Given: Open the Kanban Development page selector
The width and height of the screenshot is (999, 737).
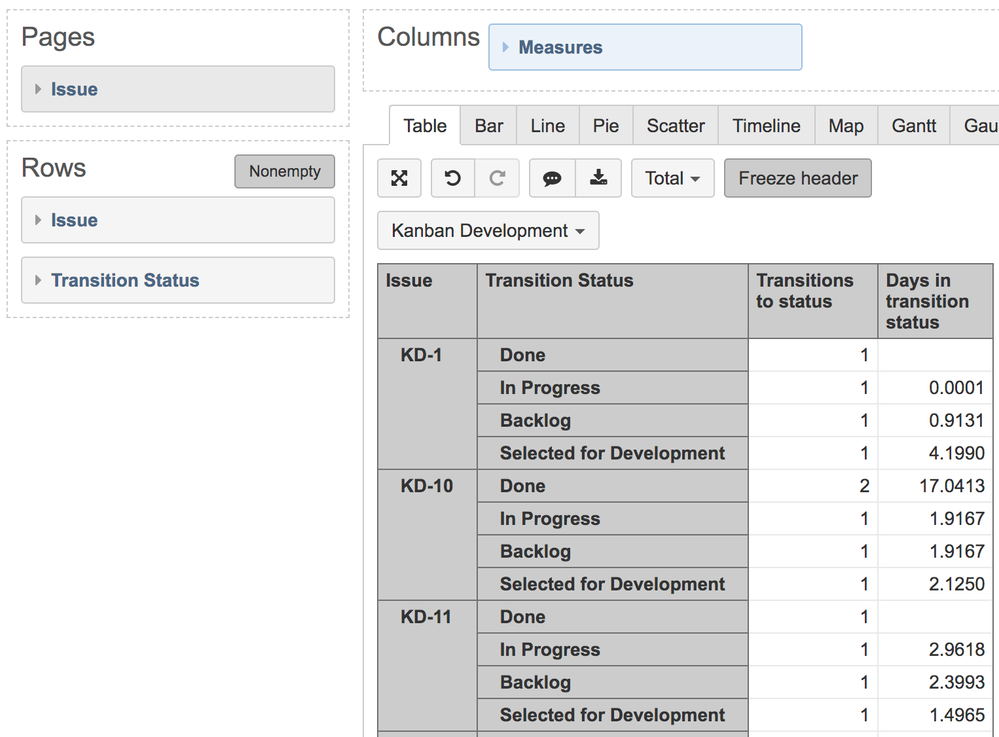Looking at the screenshot, I should [488, 231].
